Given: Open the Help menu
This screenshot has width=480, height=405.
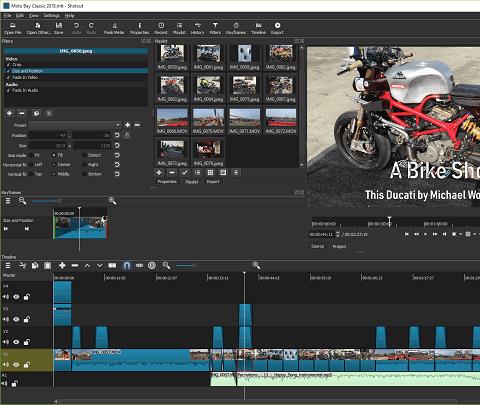Looking at the screenshot, I should tap(69, 16).
